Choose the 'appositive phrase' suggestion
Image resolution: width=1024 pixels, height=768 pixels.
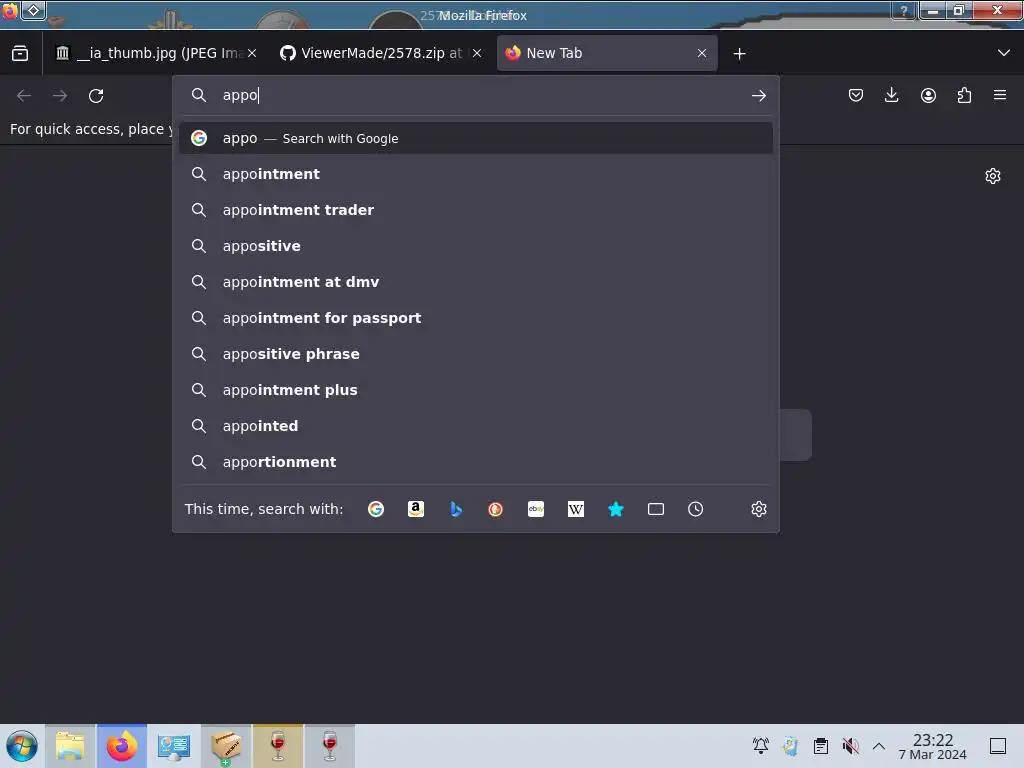click(x=475, y=354)
